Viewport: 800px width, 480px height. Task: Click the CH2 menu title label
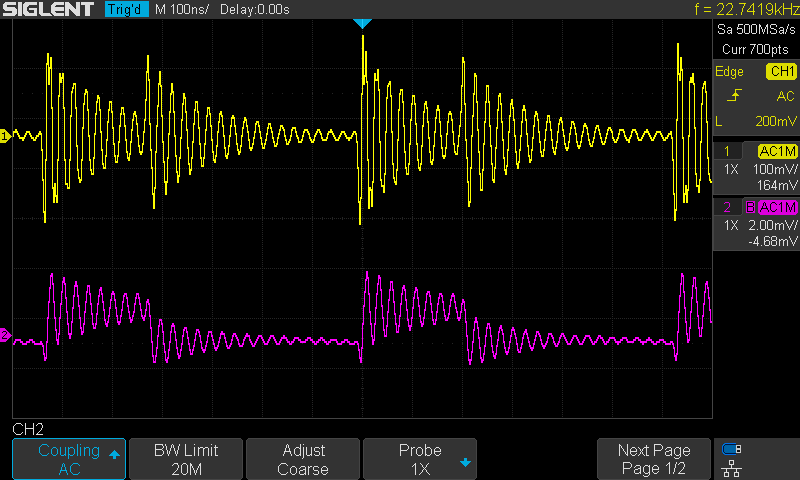(x=28, y=429)
